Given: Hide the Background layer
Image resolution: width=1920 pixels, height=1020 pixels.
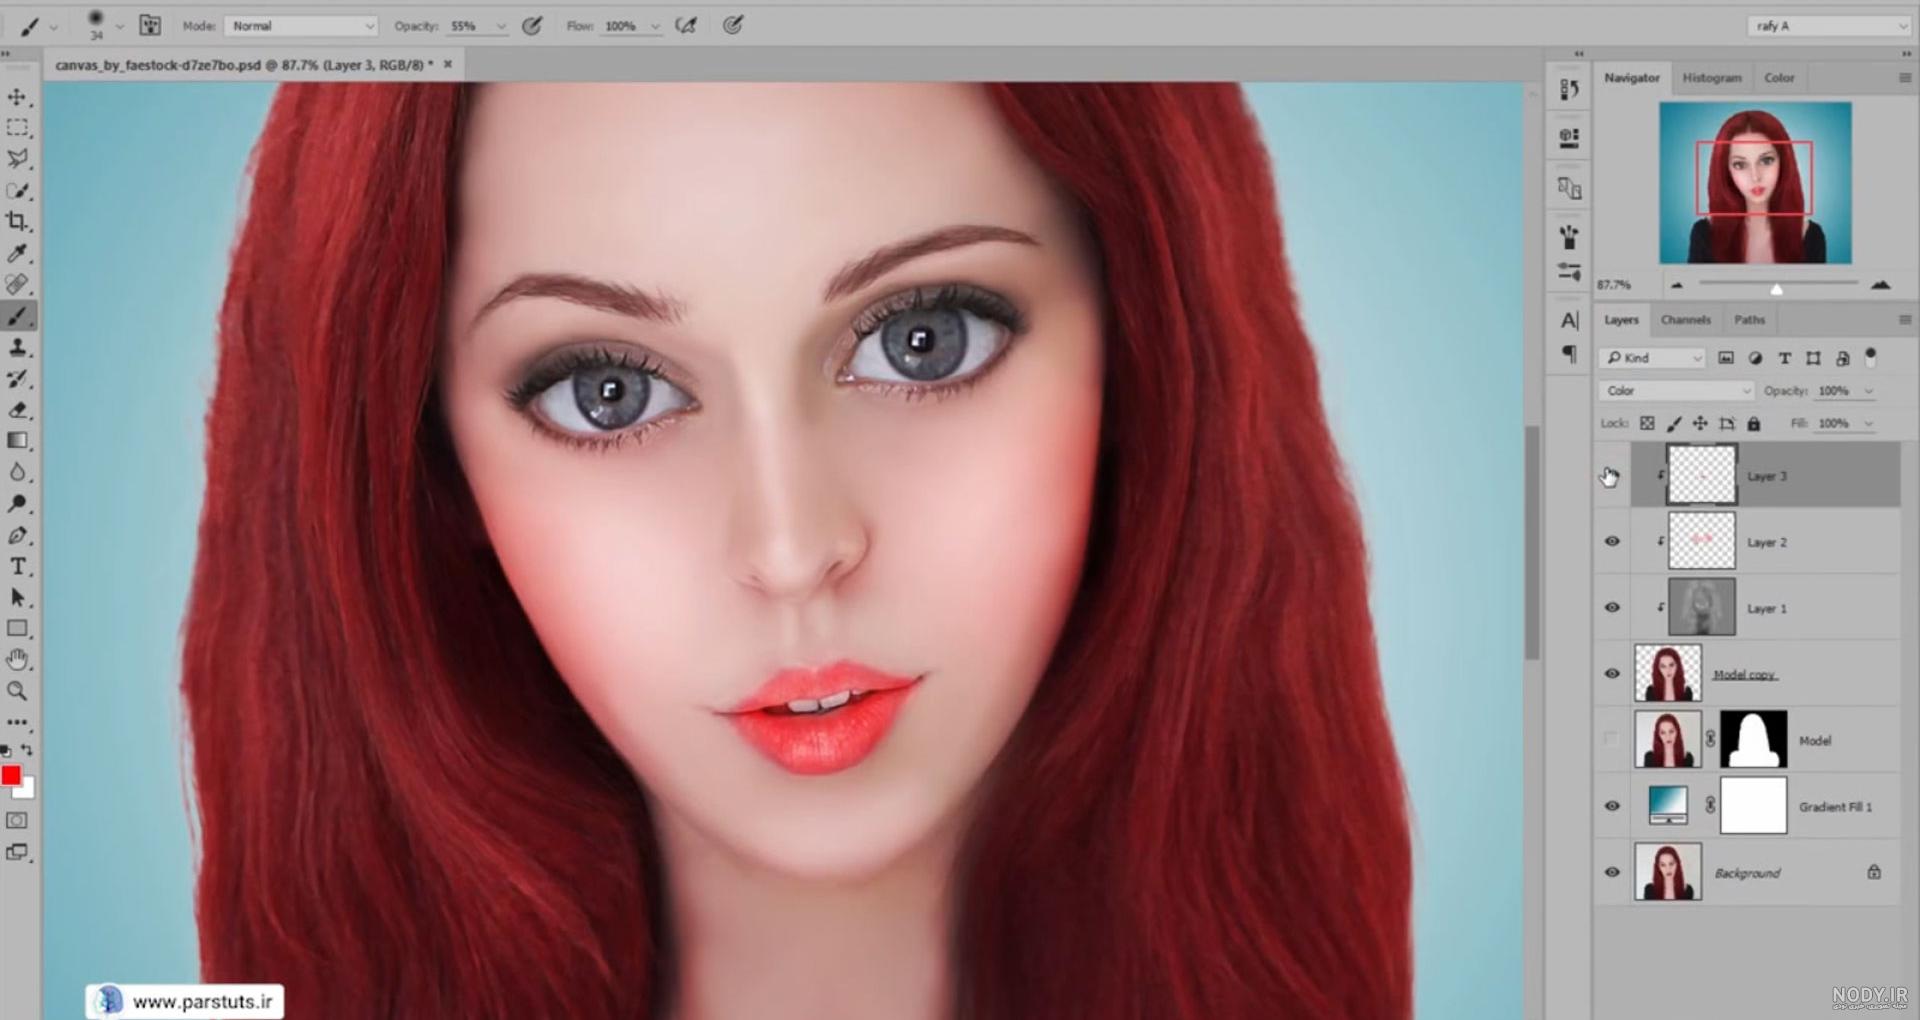Looking at the screenshot, I should click(x=1611, y=872).
